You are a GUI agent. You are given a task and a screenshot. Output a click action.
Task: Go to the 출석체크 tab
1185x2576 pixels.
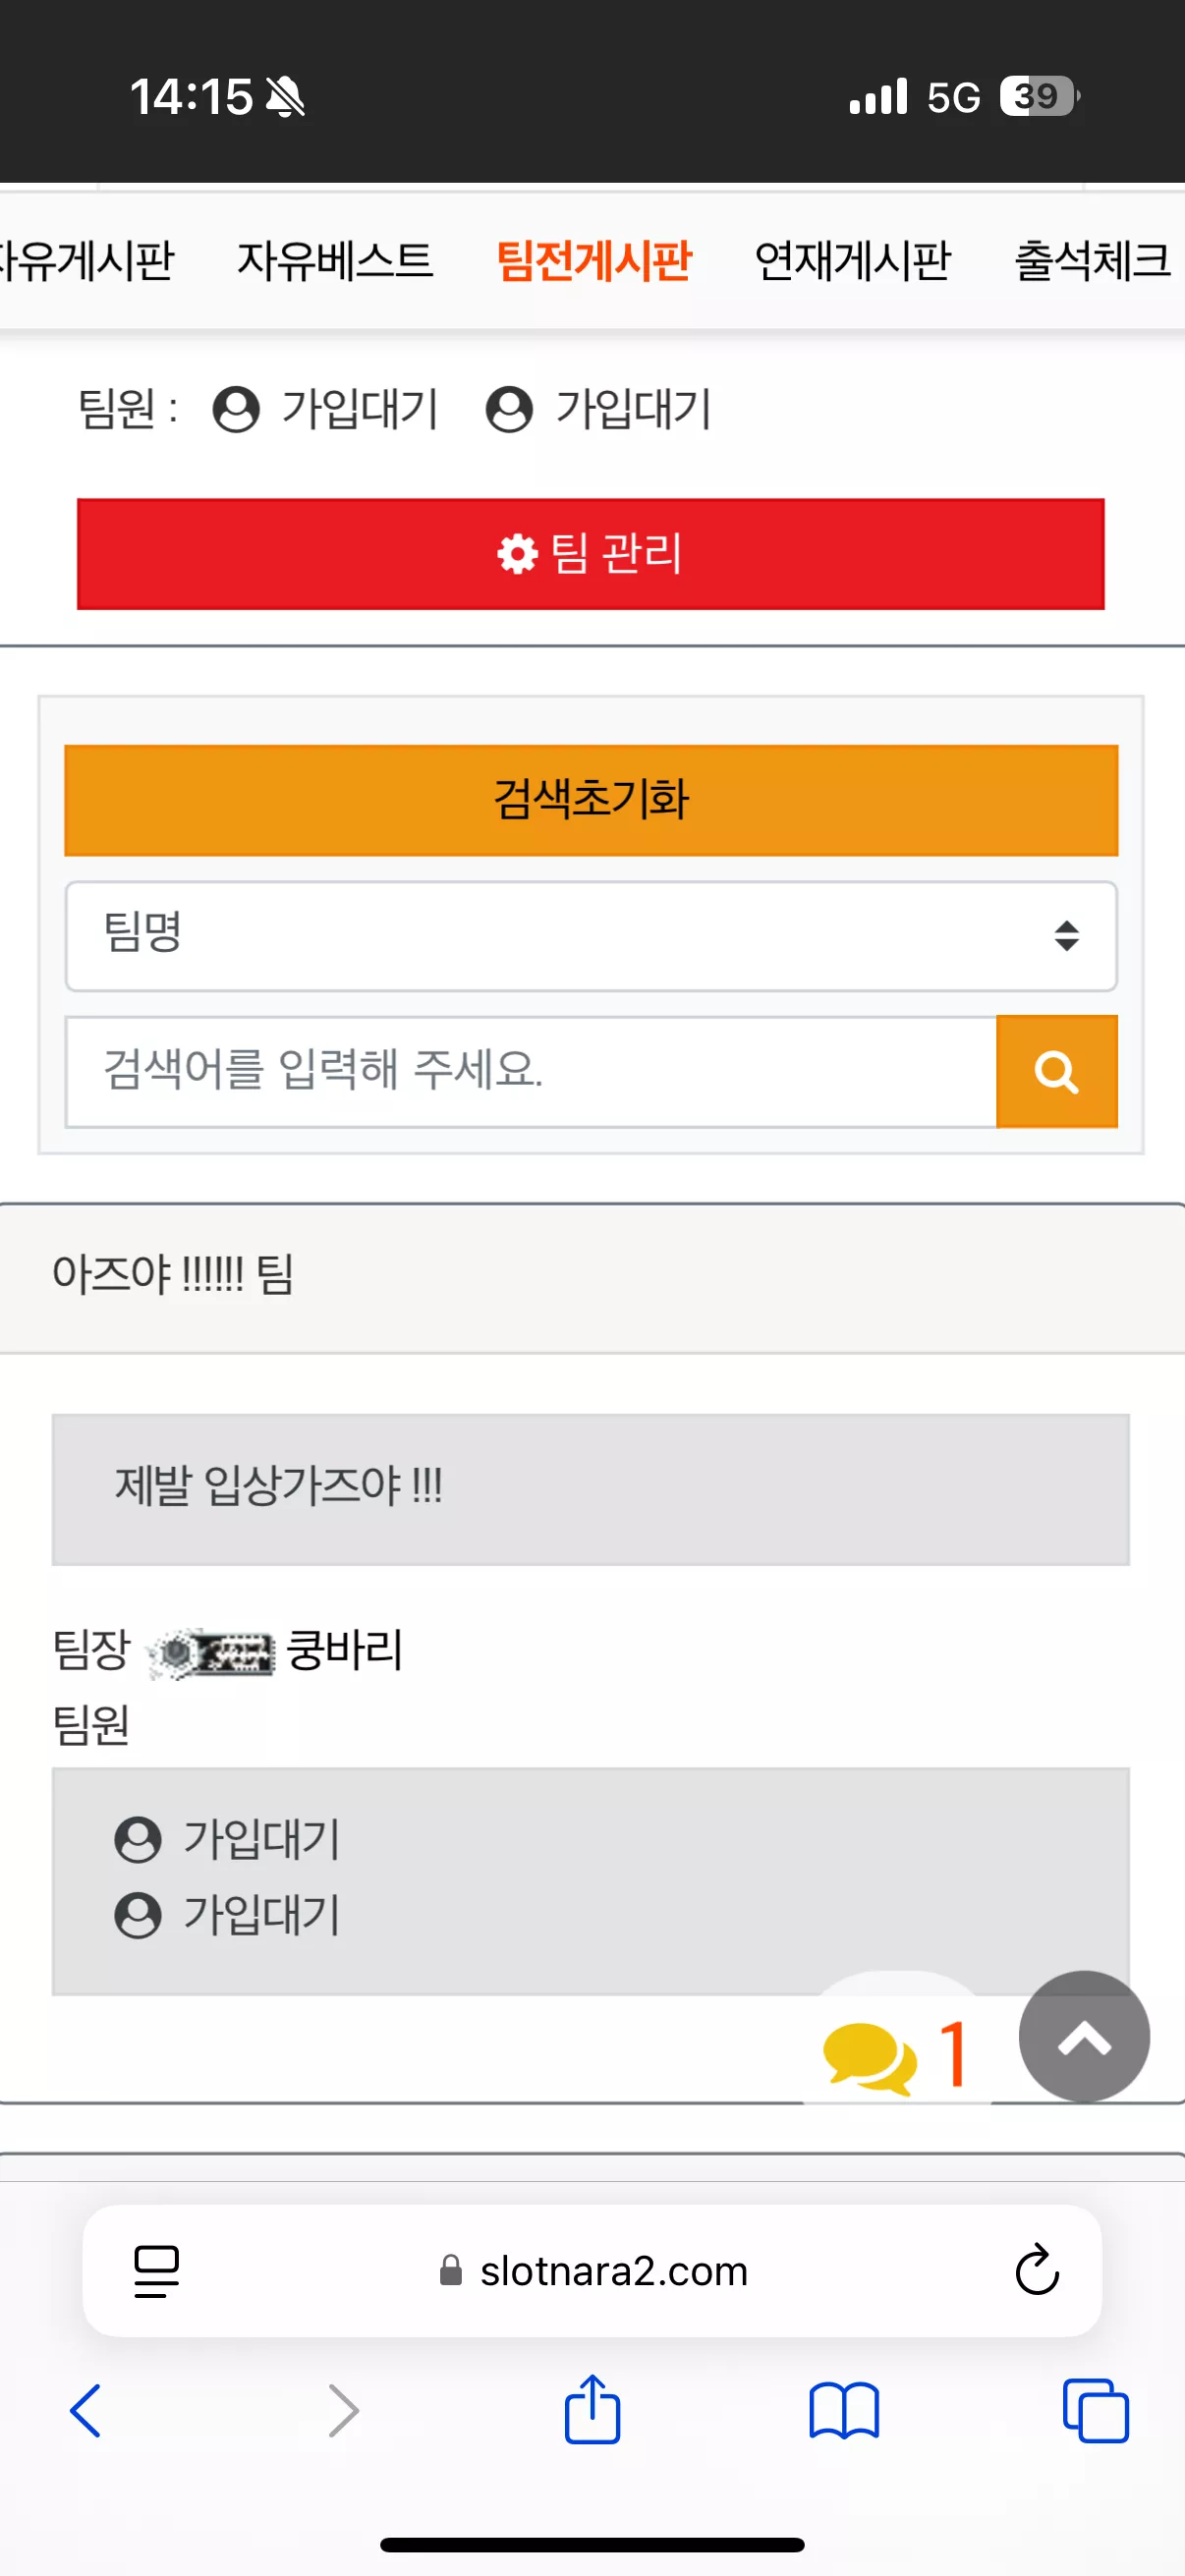(x=1092, y=261)
